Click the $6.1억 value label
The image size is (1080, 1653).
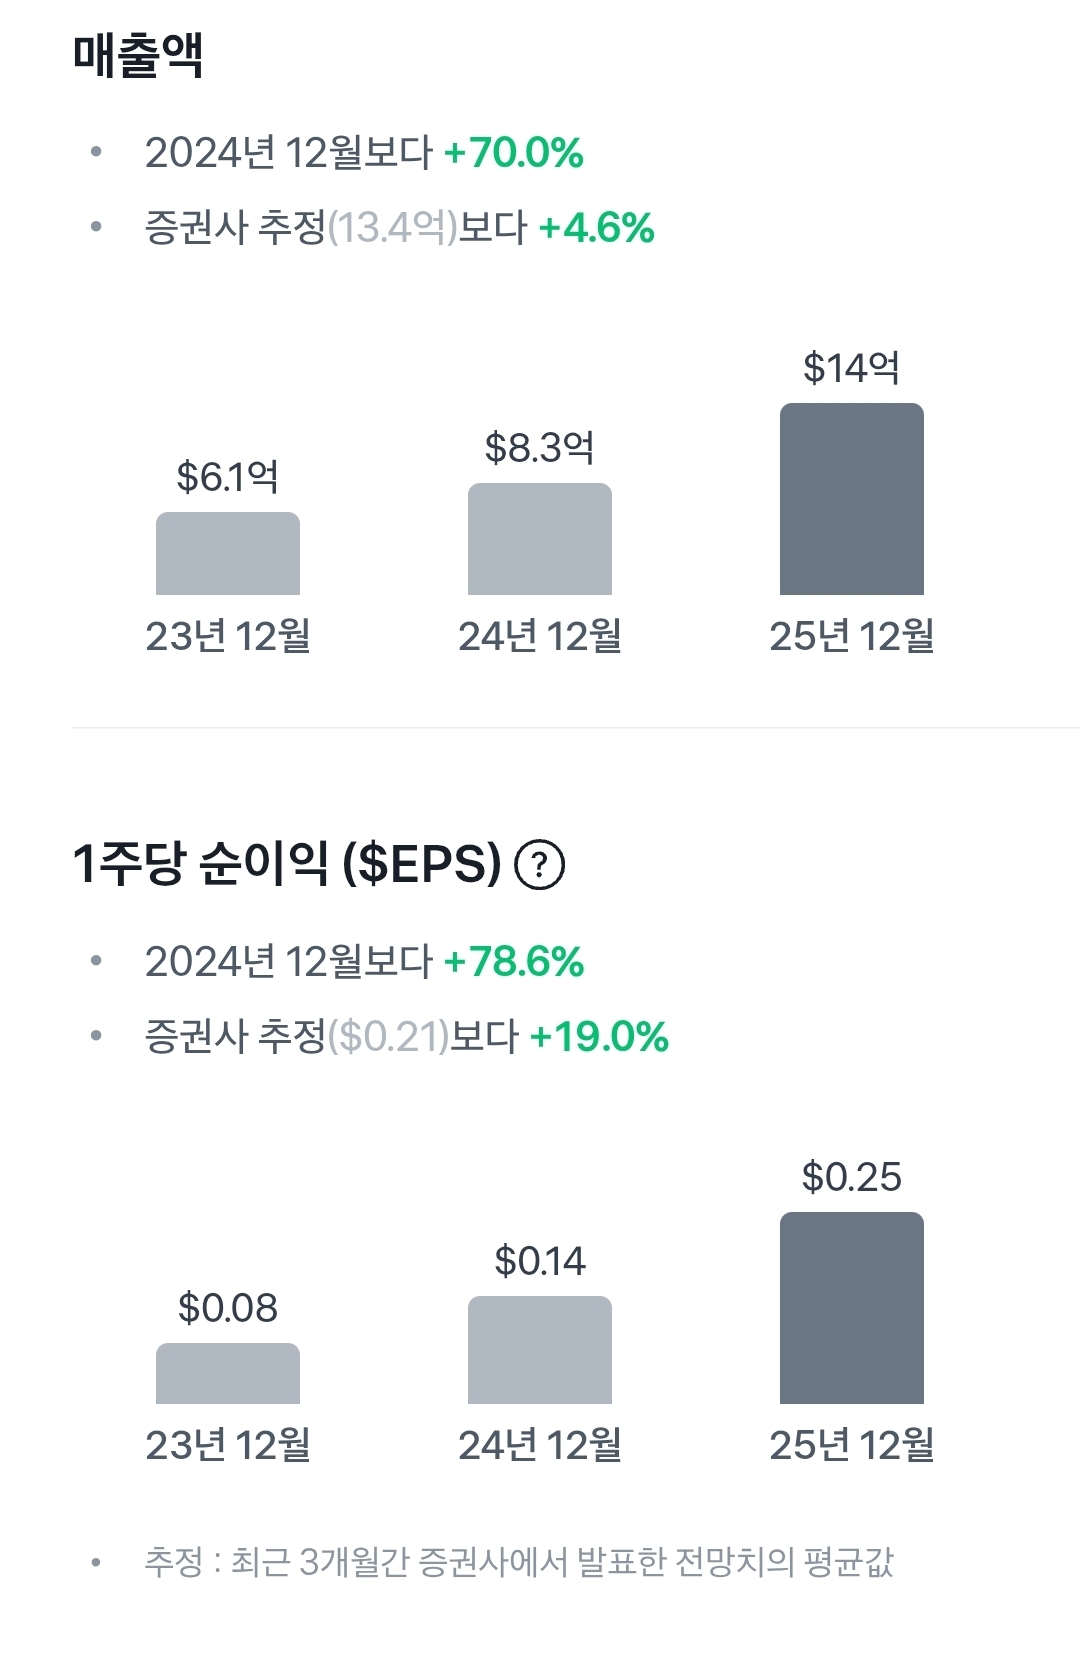tap(227, 476)
